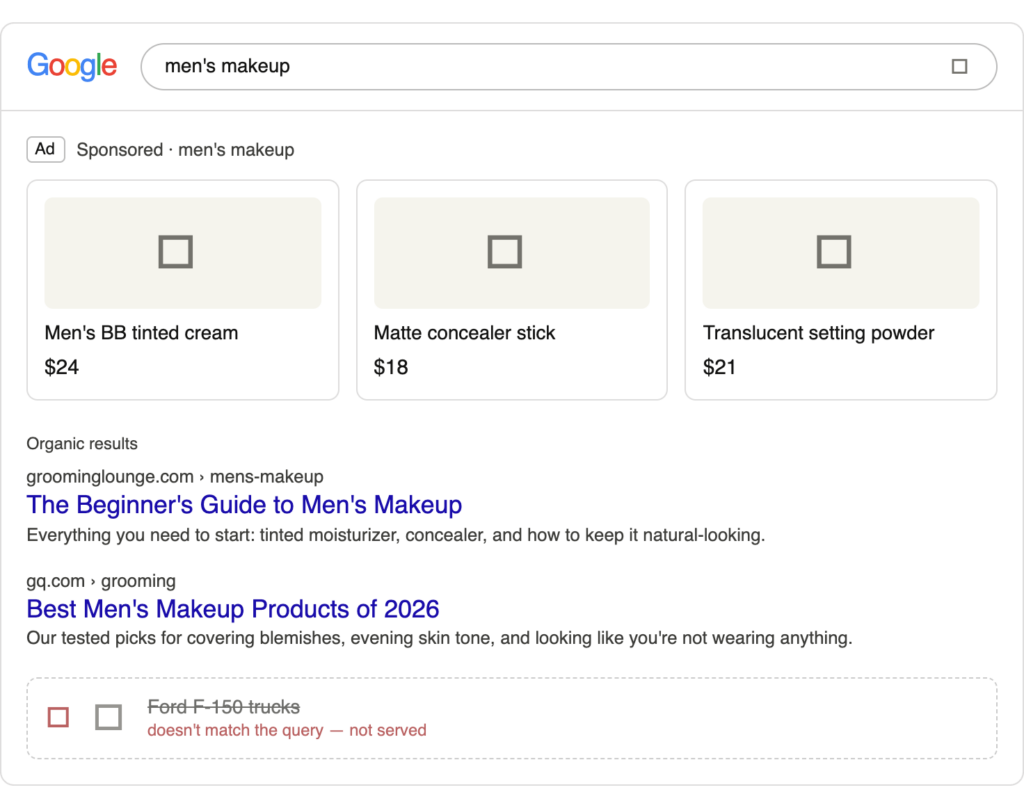Open Best Men's Makeup Products of 2026
Screen dimensions: 1024x808
tap(232, 609)
